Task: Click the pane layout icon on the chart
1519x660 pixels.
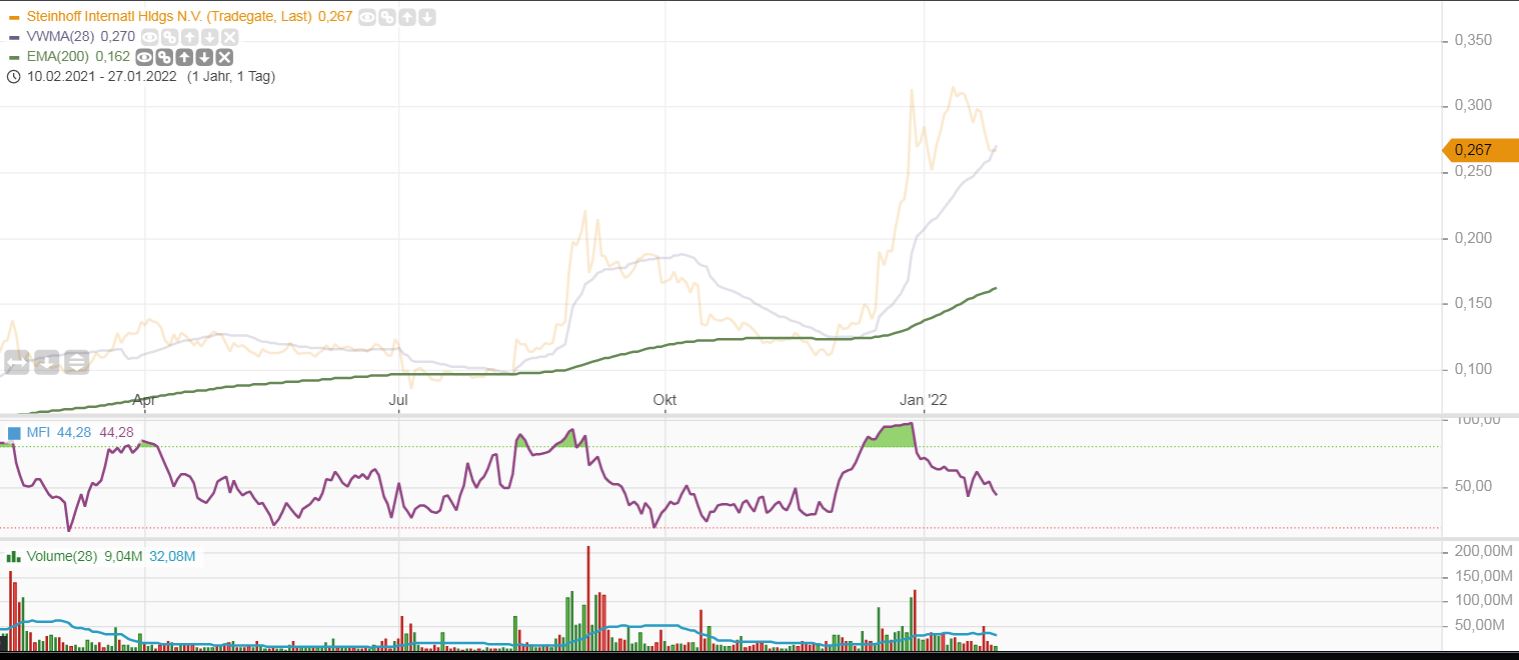Action: tap(77, 362)
